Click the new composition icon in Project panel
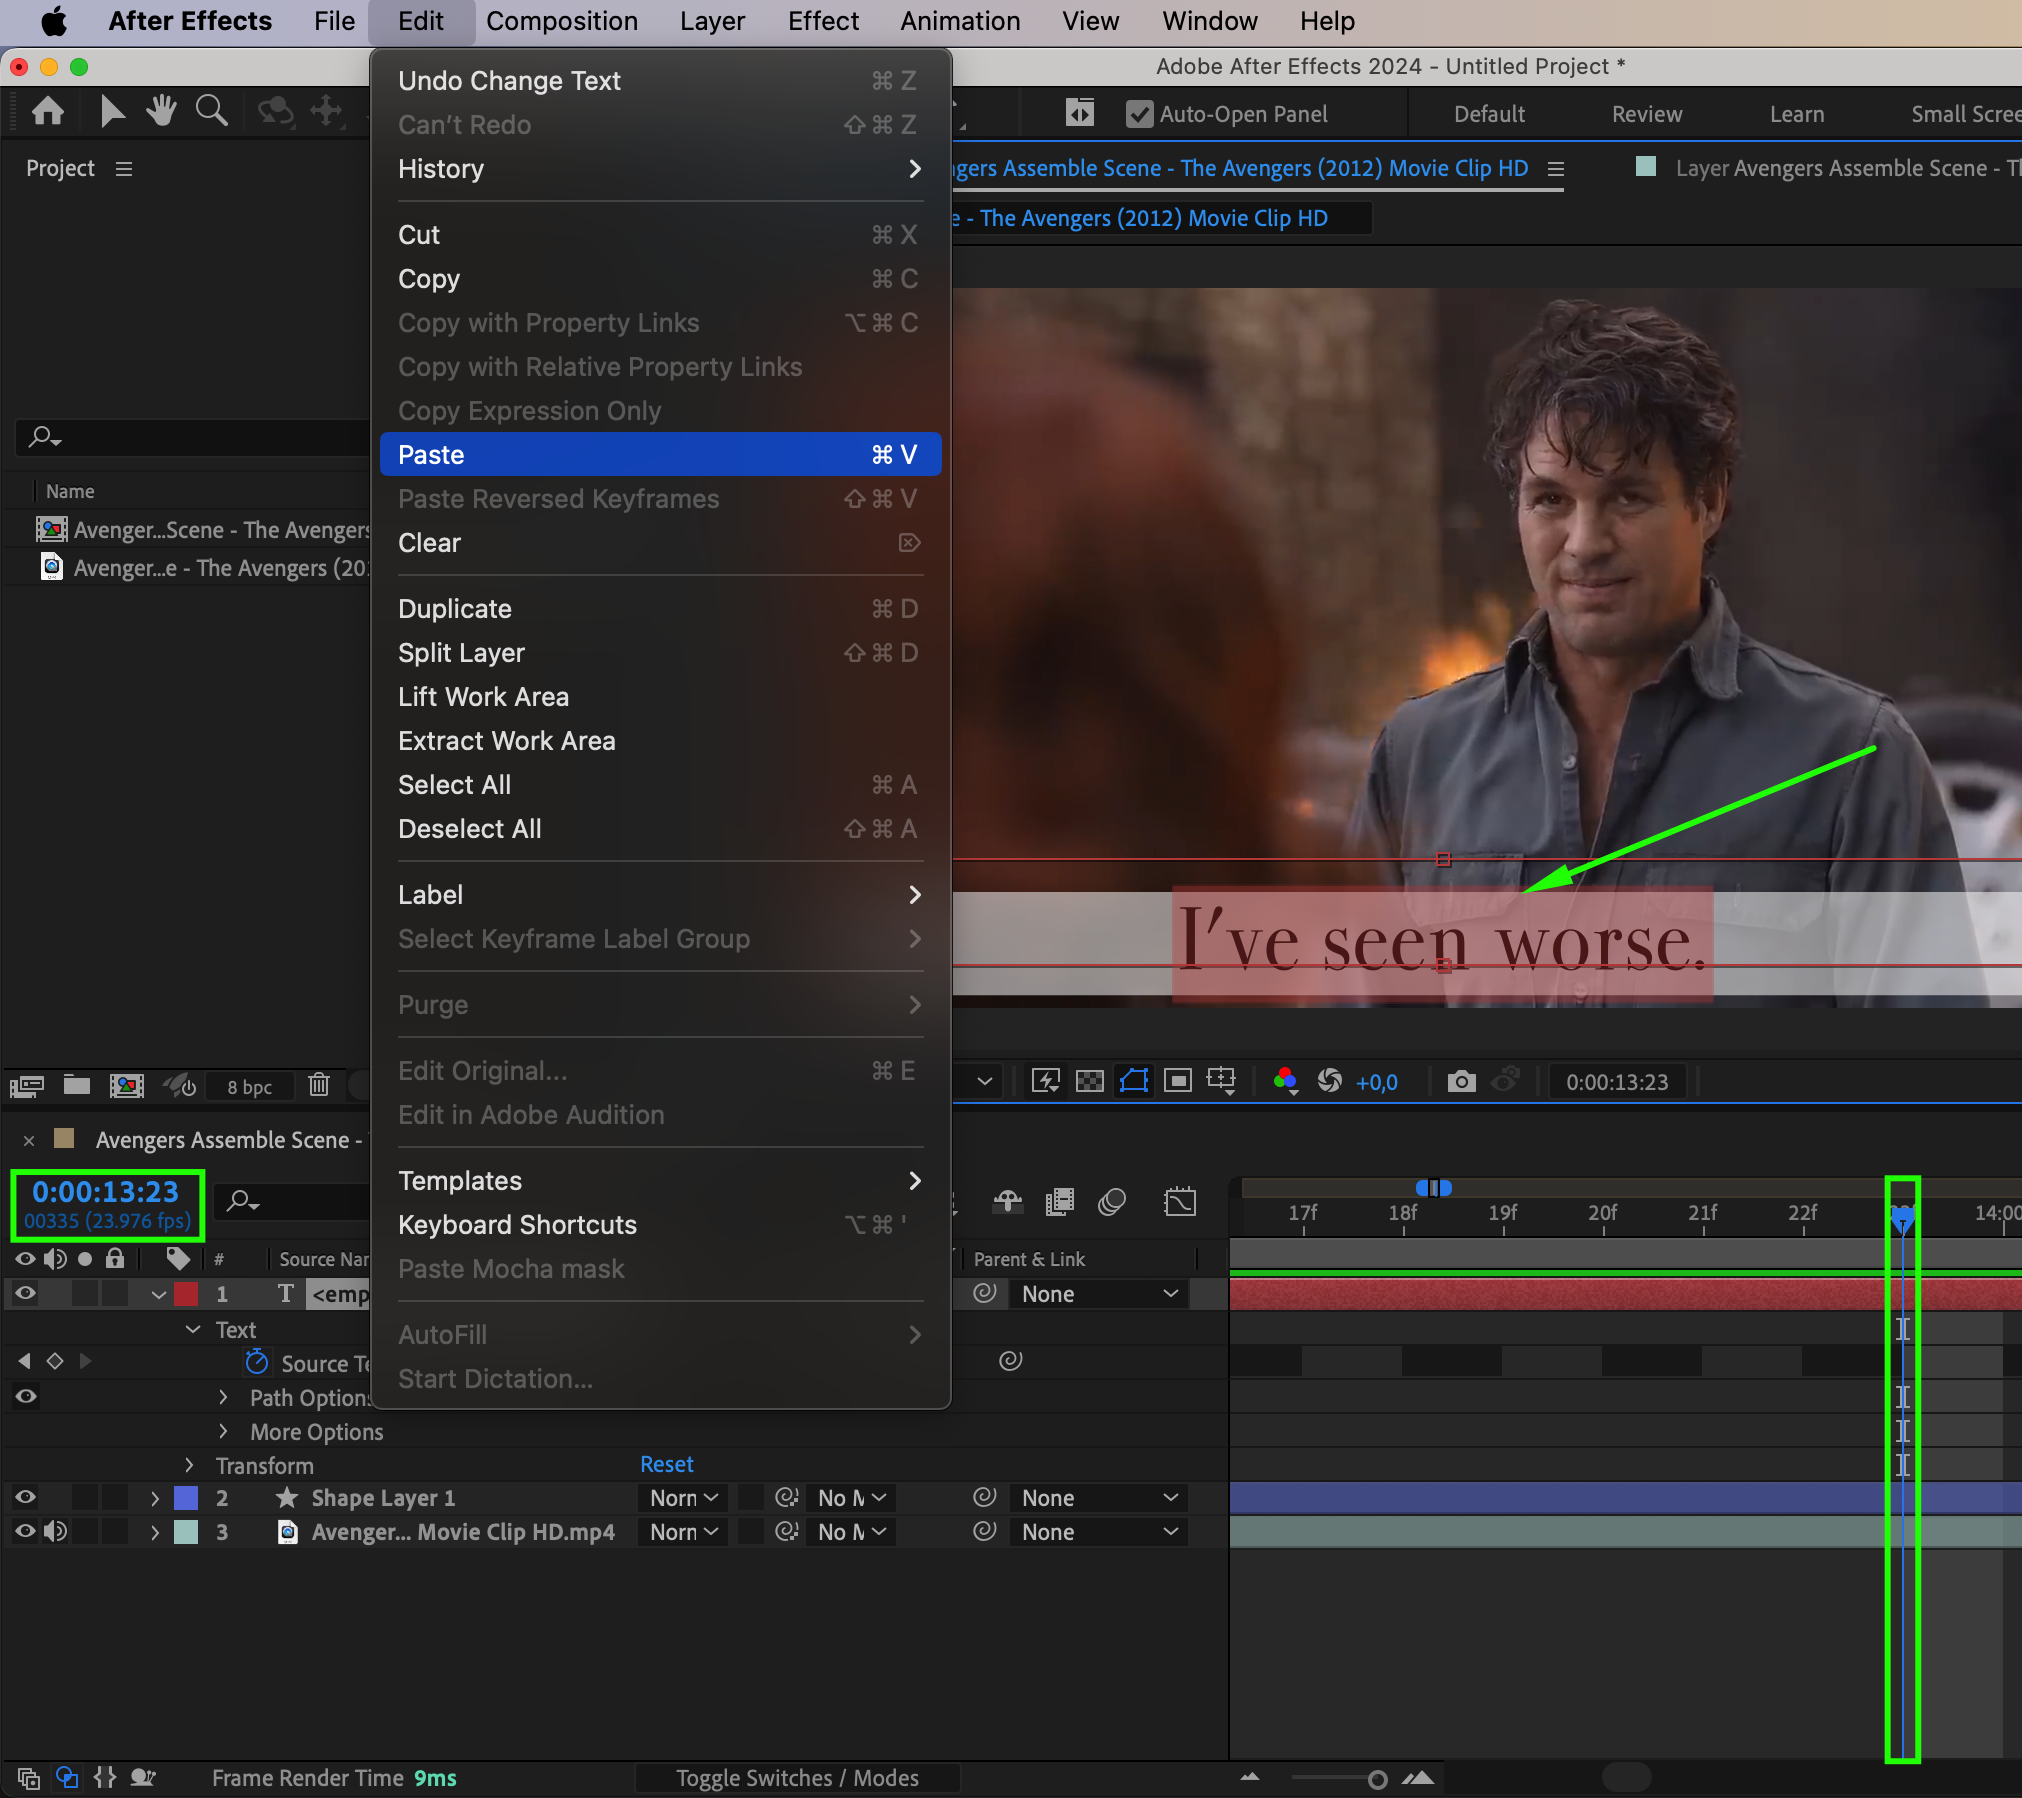Screen dimensions: 2022x1798 tap(126, 1085)
